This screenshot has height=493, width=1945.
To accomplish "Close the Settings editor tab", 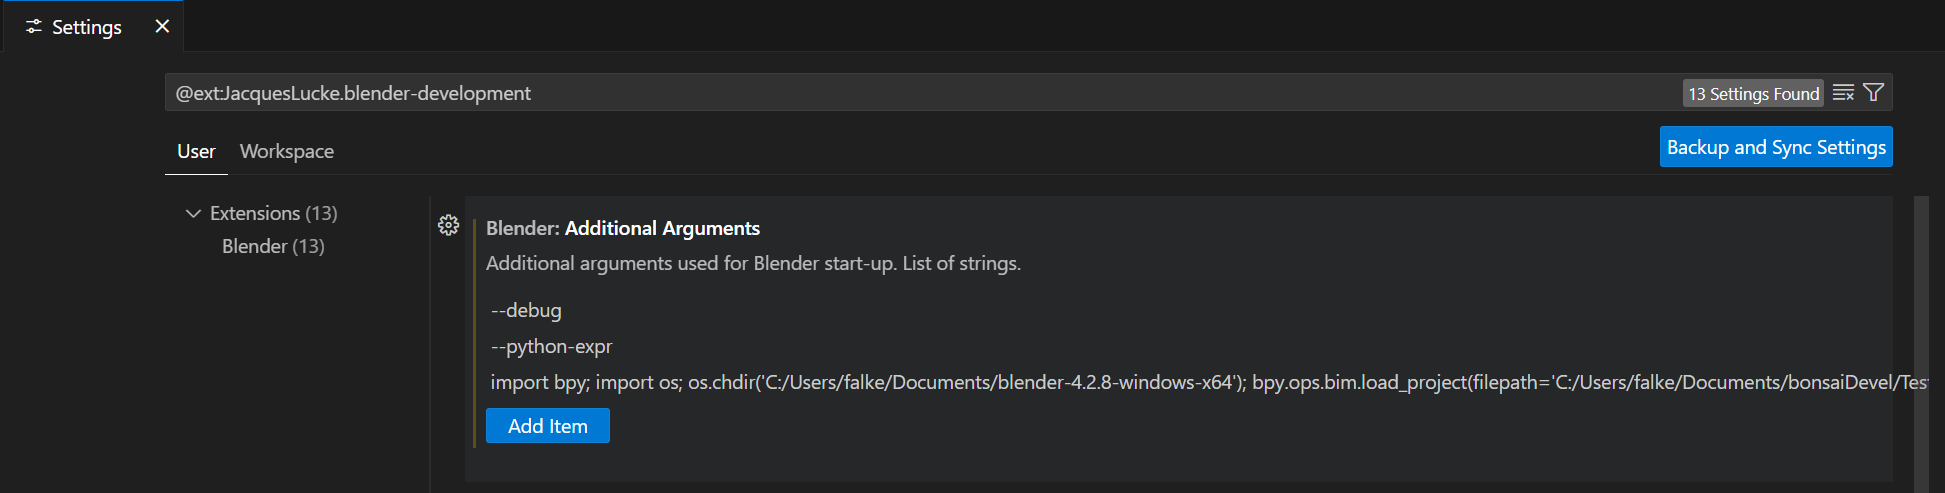I will pos(162,27).
